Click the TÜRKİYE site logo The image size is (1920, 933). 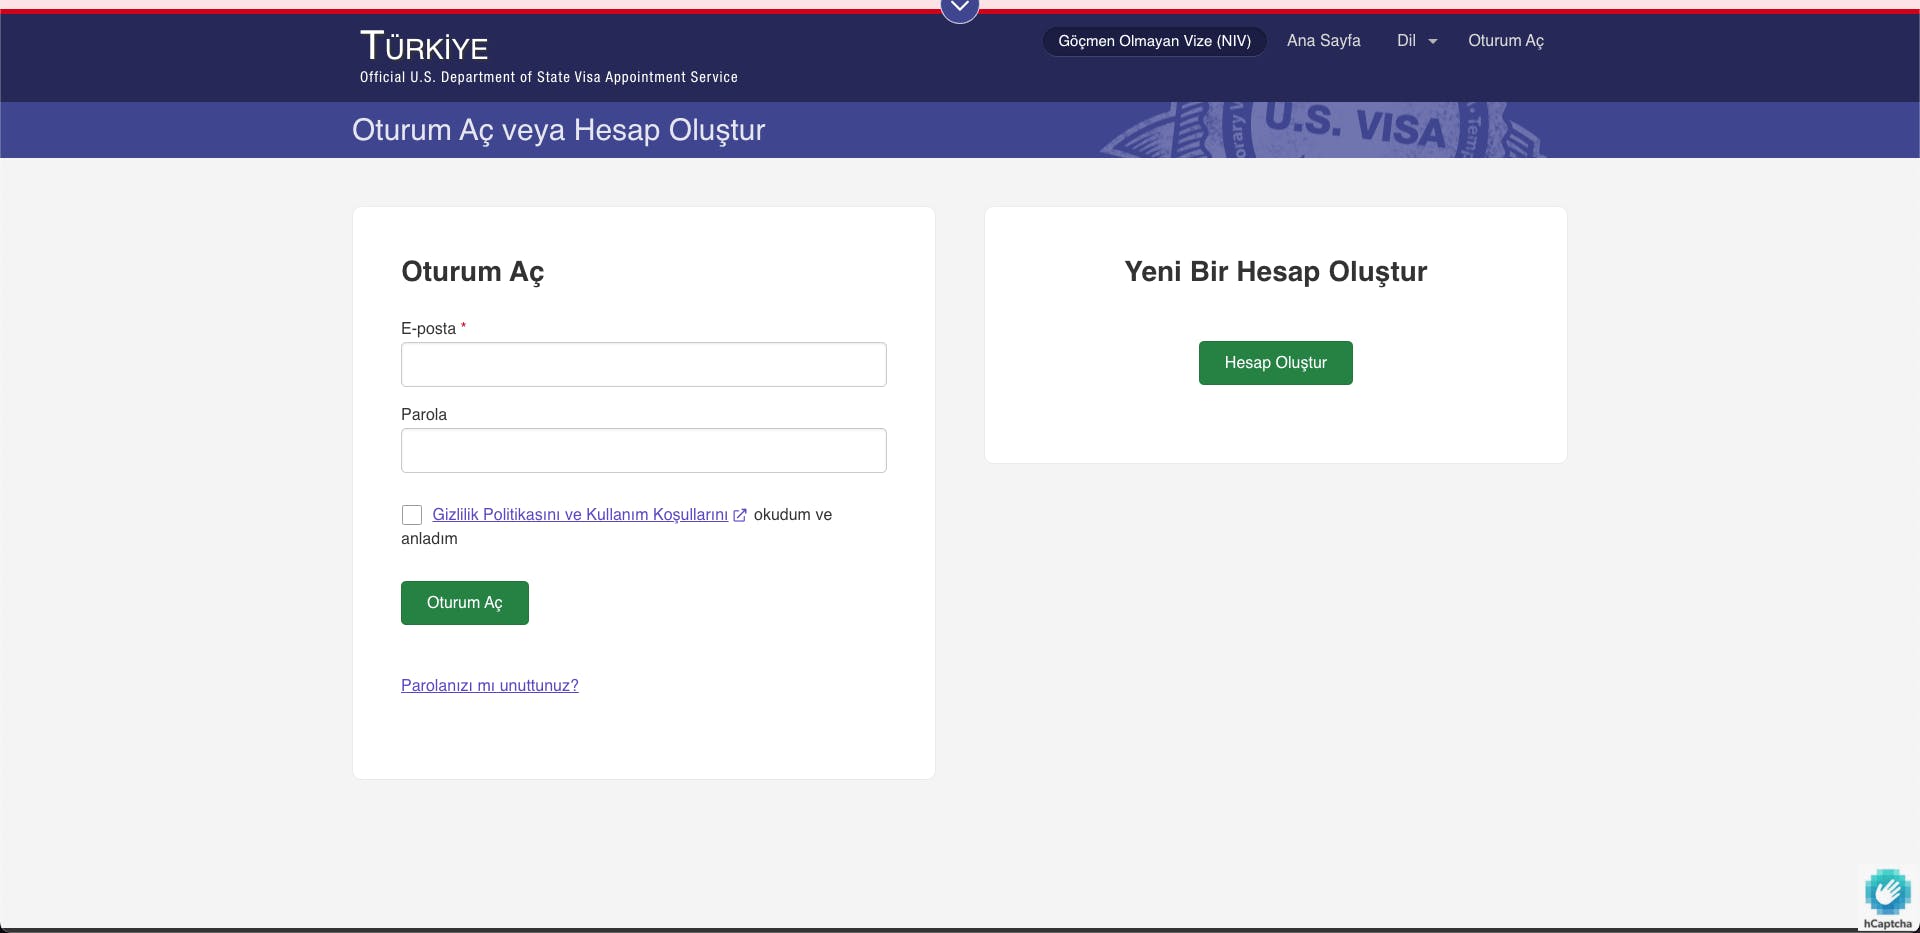click(424, 46)
